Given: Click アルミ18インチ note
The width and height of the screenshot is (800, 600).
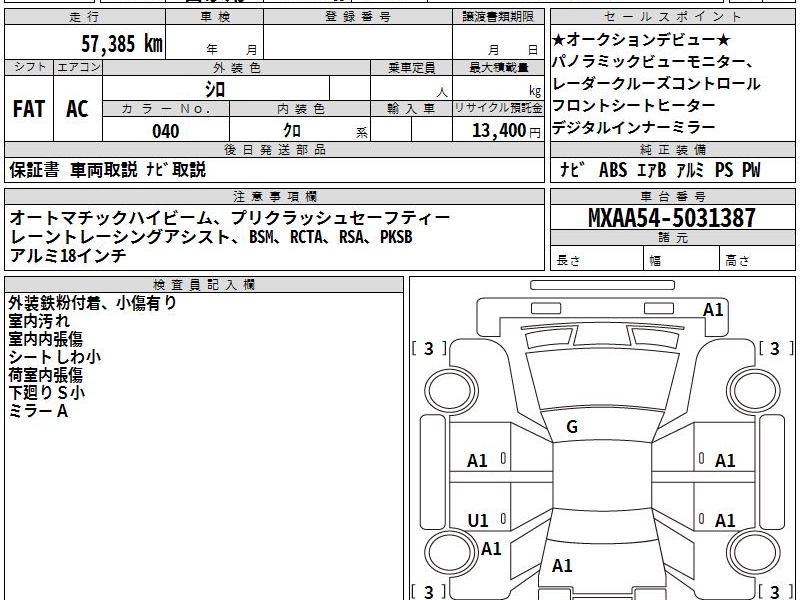Looking at the screenshot, I should tap(67, 255).
